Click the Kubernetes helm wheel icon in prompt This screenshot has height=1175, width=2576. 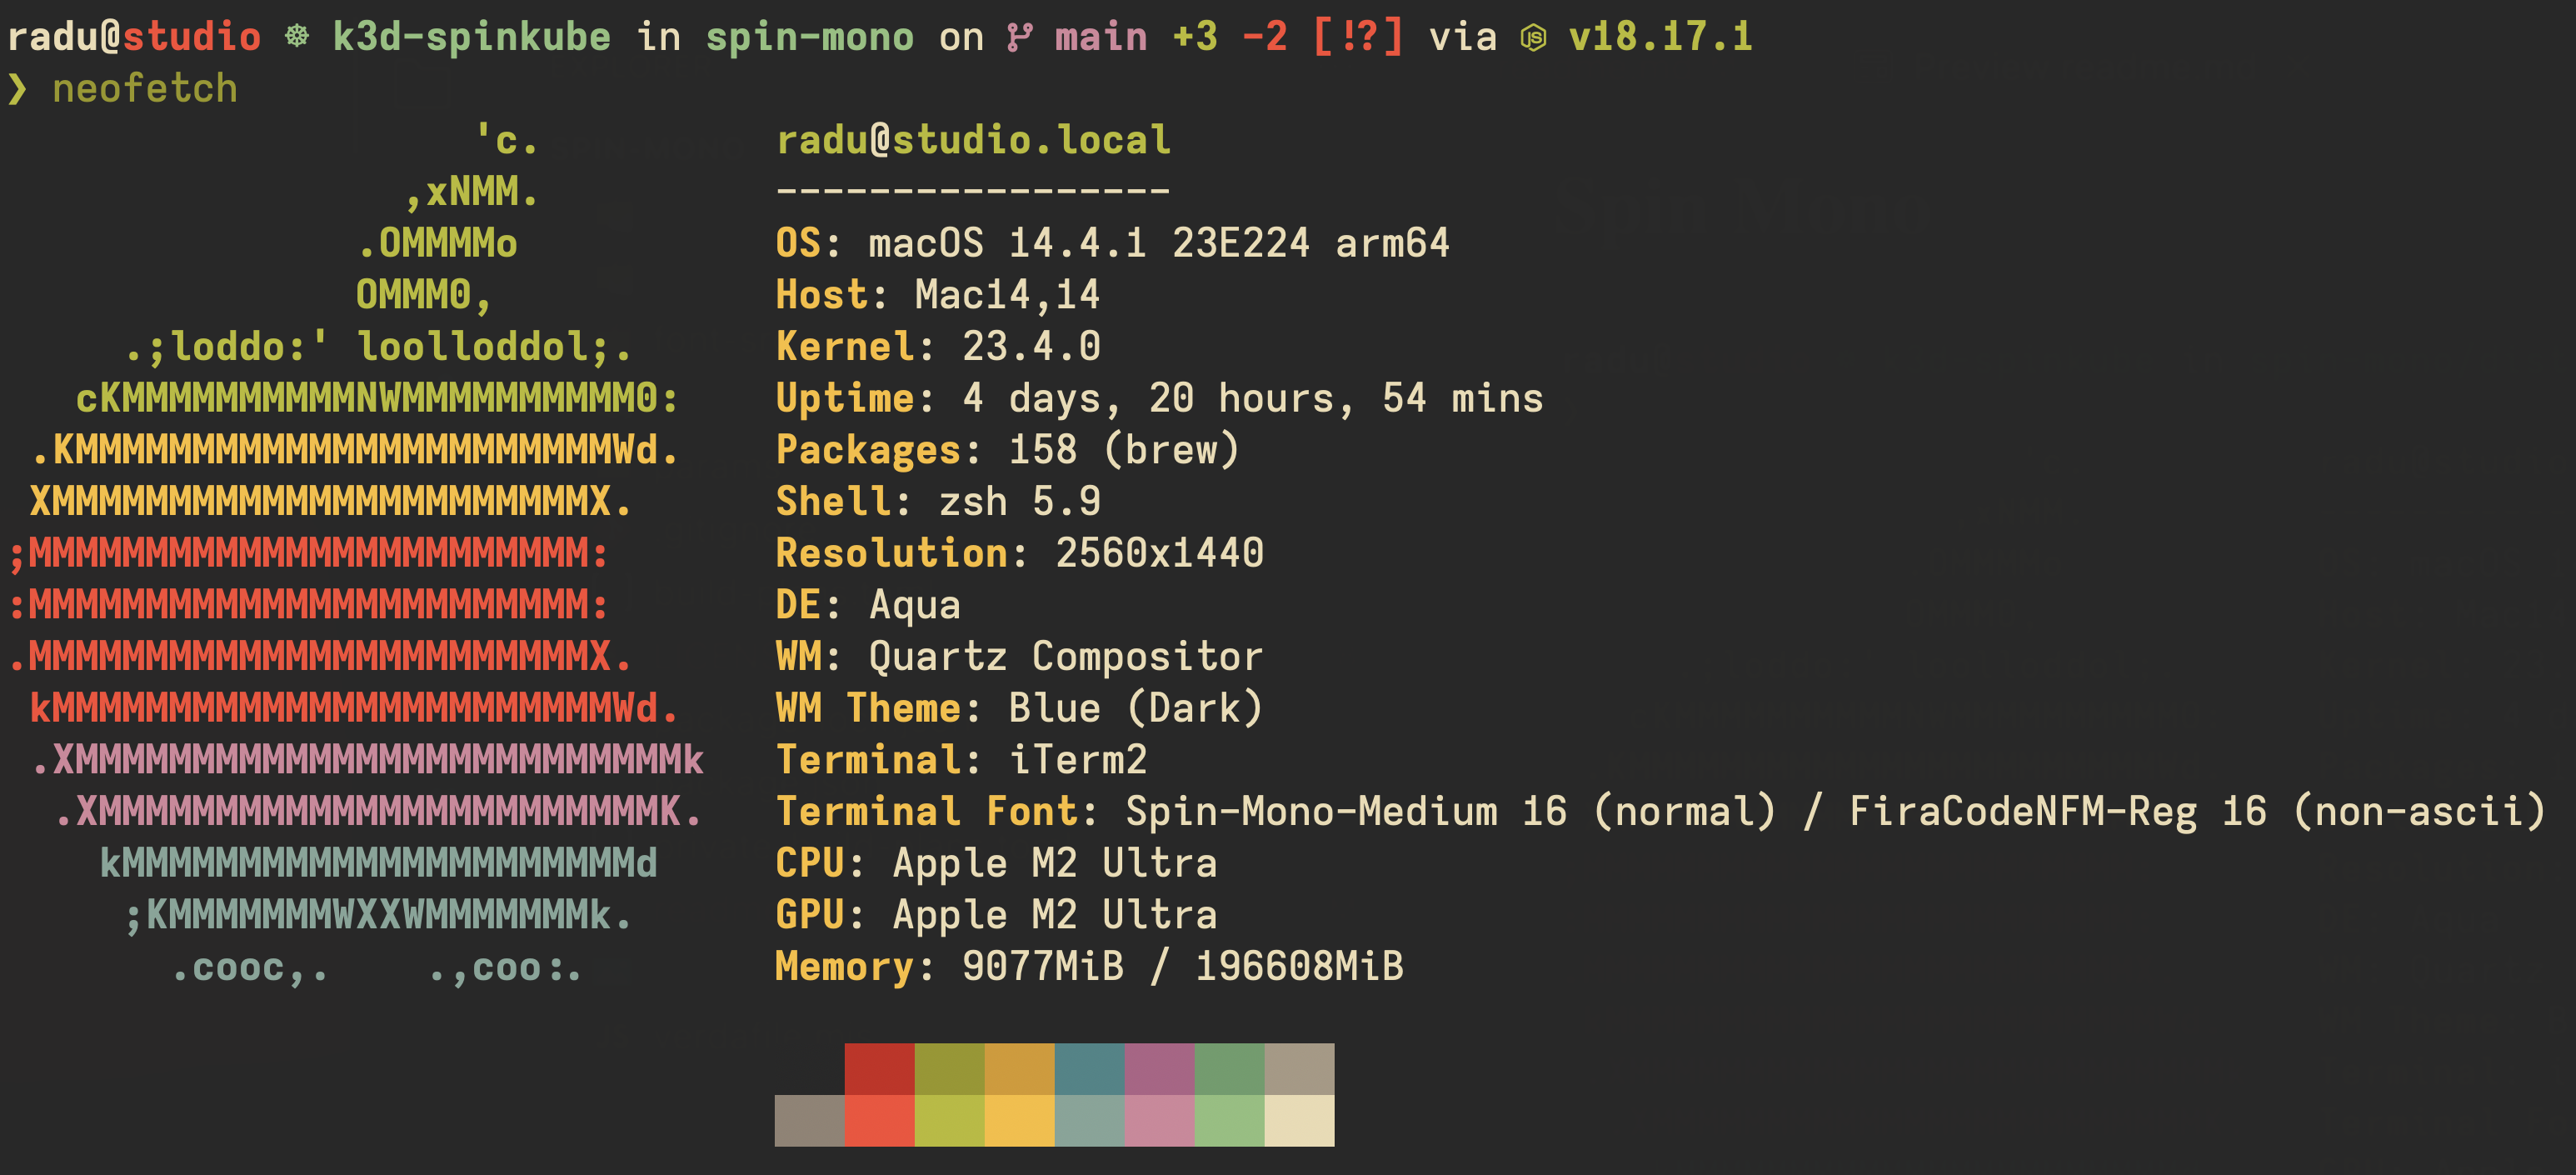(x=297, y=37)
